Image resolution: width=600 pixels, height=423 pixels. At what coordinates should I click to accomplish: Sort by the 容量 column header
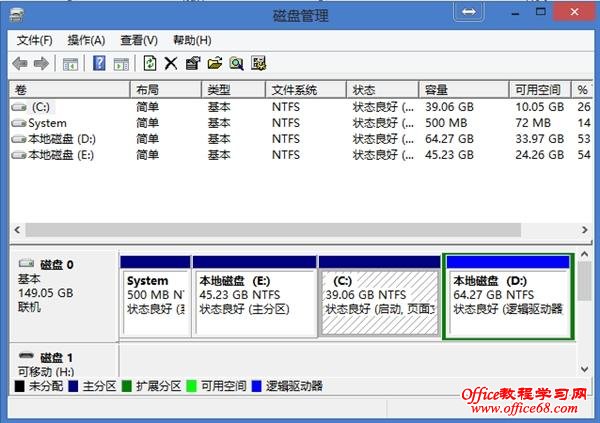click(464, 90)
